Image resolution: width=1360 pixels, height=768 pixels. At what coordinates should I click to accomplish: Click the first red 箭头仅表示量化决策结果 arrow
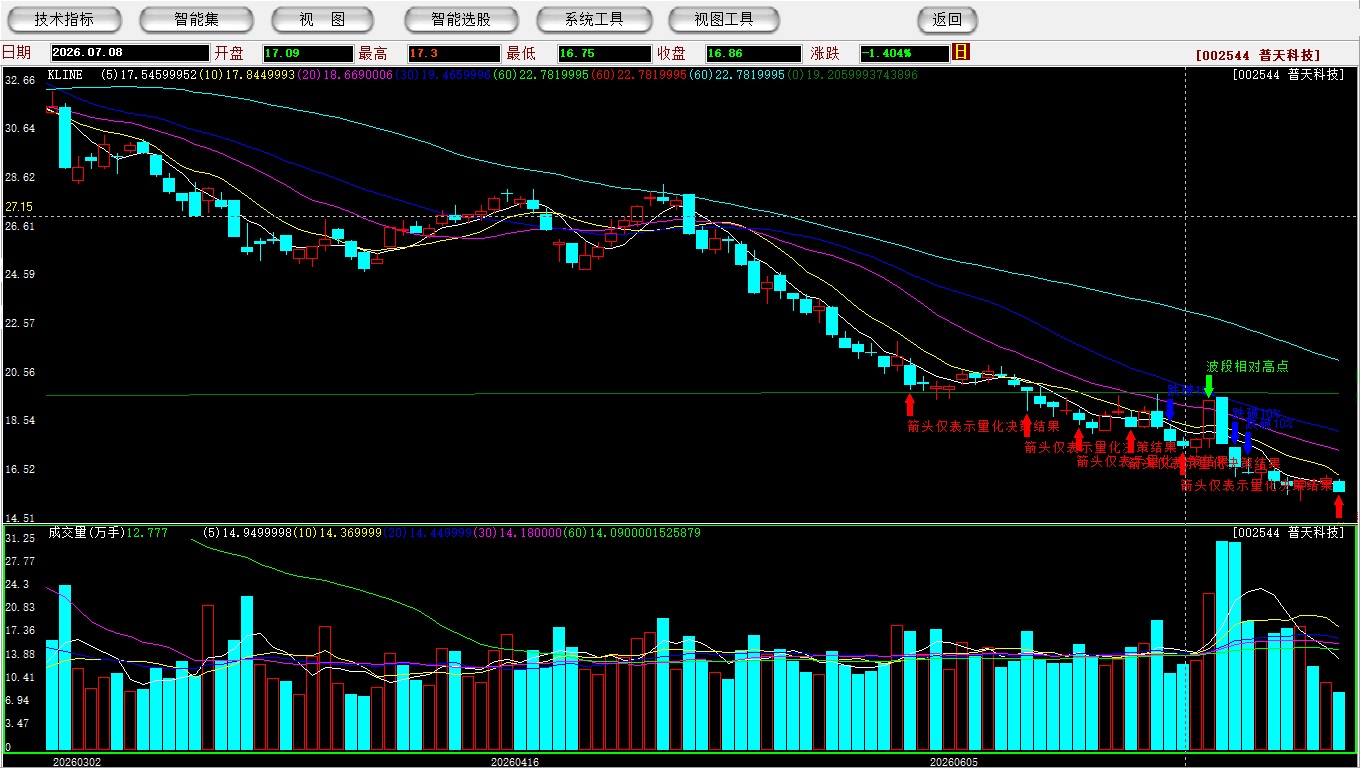[909, 404]
